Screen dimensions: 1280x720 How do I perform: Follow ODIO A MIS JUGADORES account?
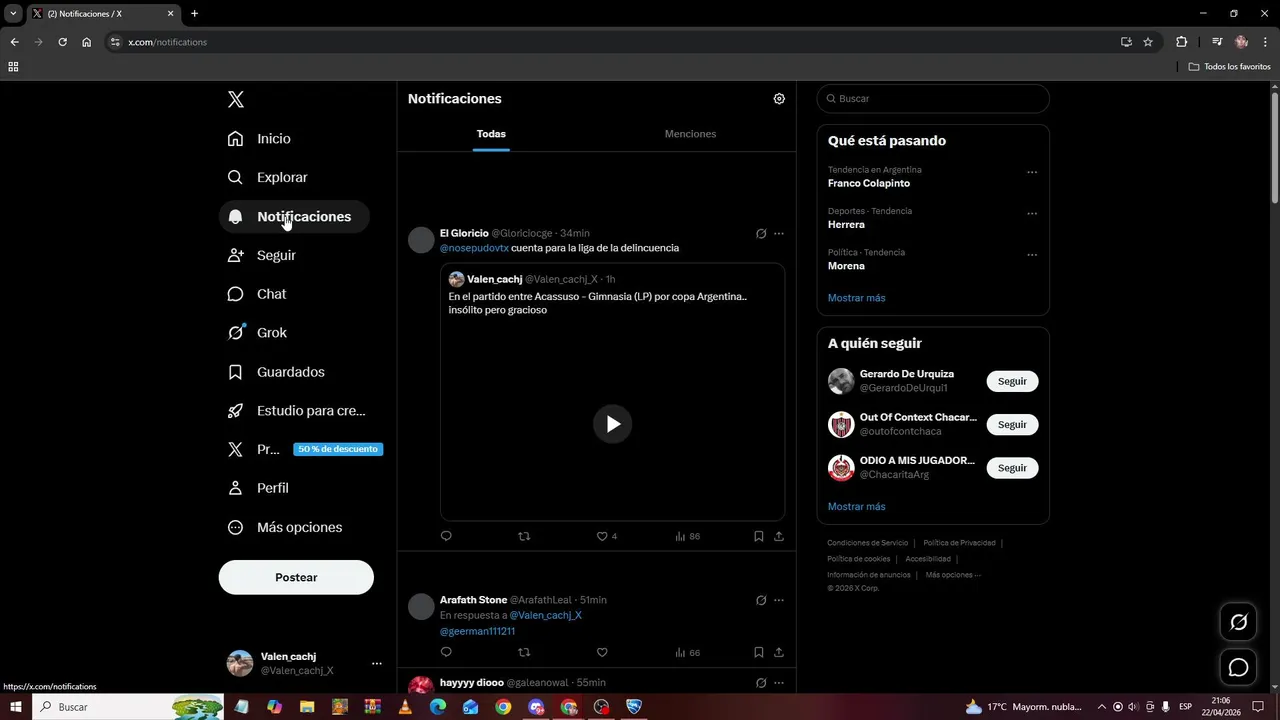coord(1012,468)
